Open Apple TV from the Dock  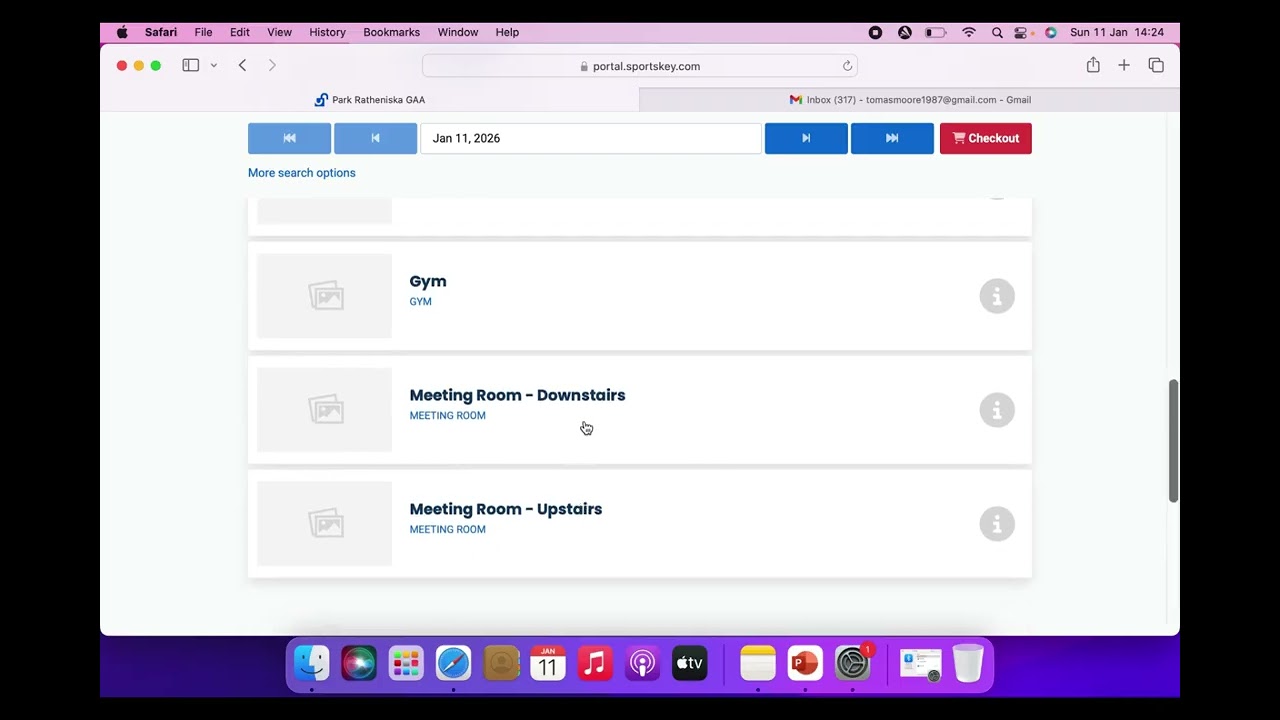690,663
